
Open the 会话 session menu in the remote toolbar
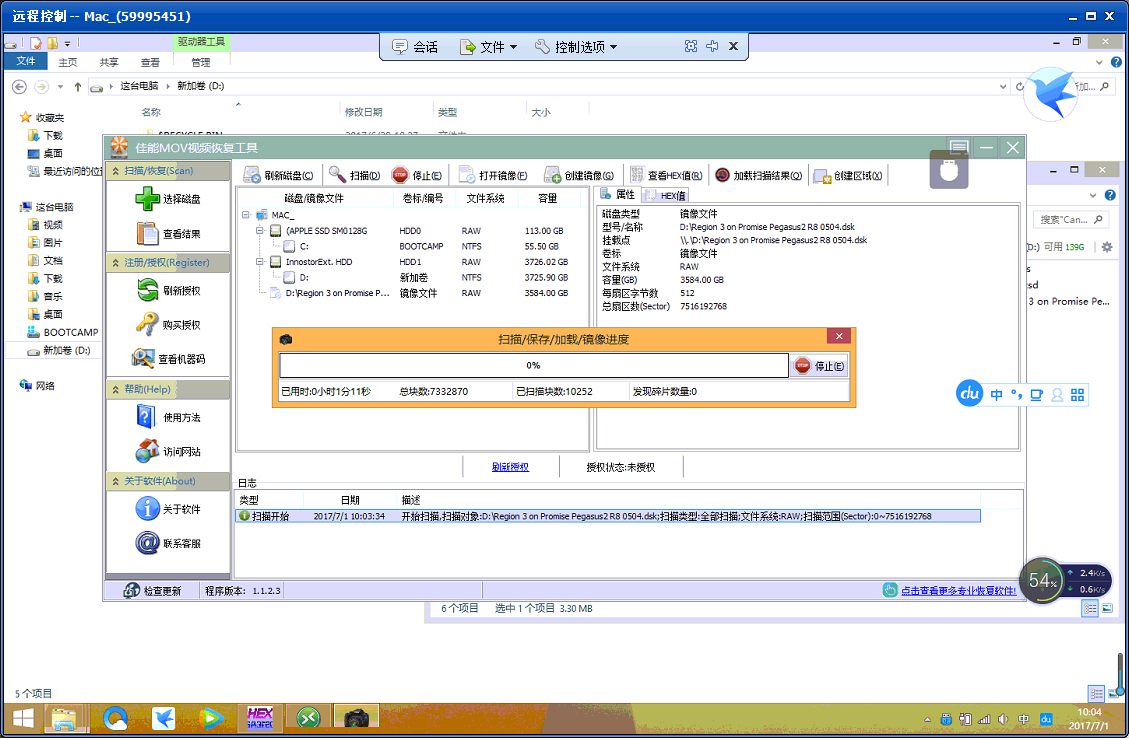click(415, 47)
